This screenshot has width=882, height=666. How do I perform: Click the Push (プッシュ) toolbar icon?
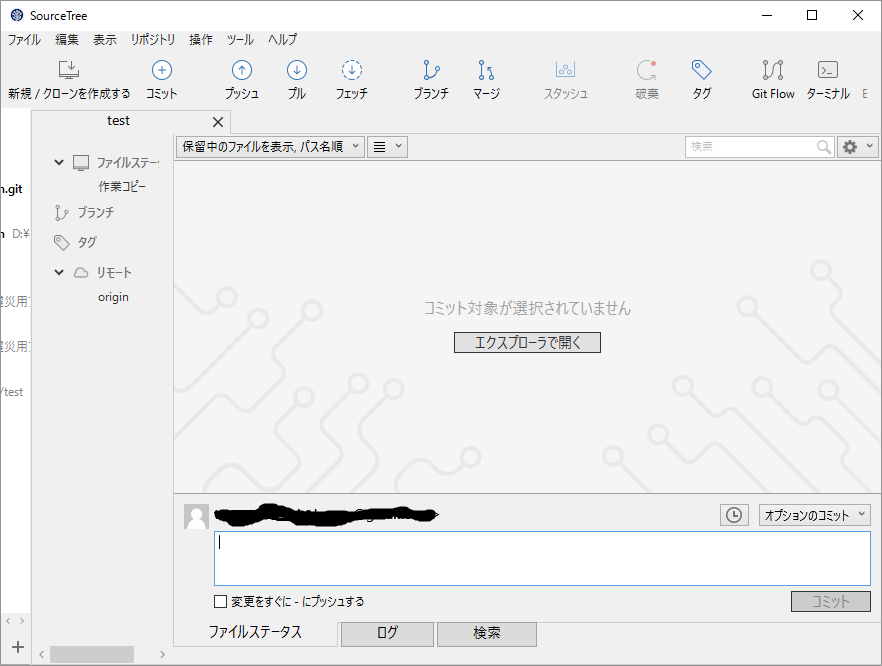242,70
